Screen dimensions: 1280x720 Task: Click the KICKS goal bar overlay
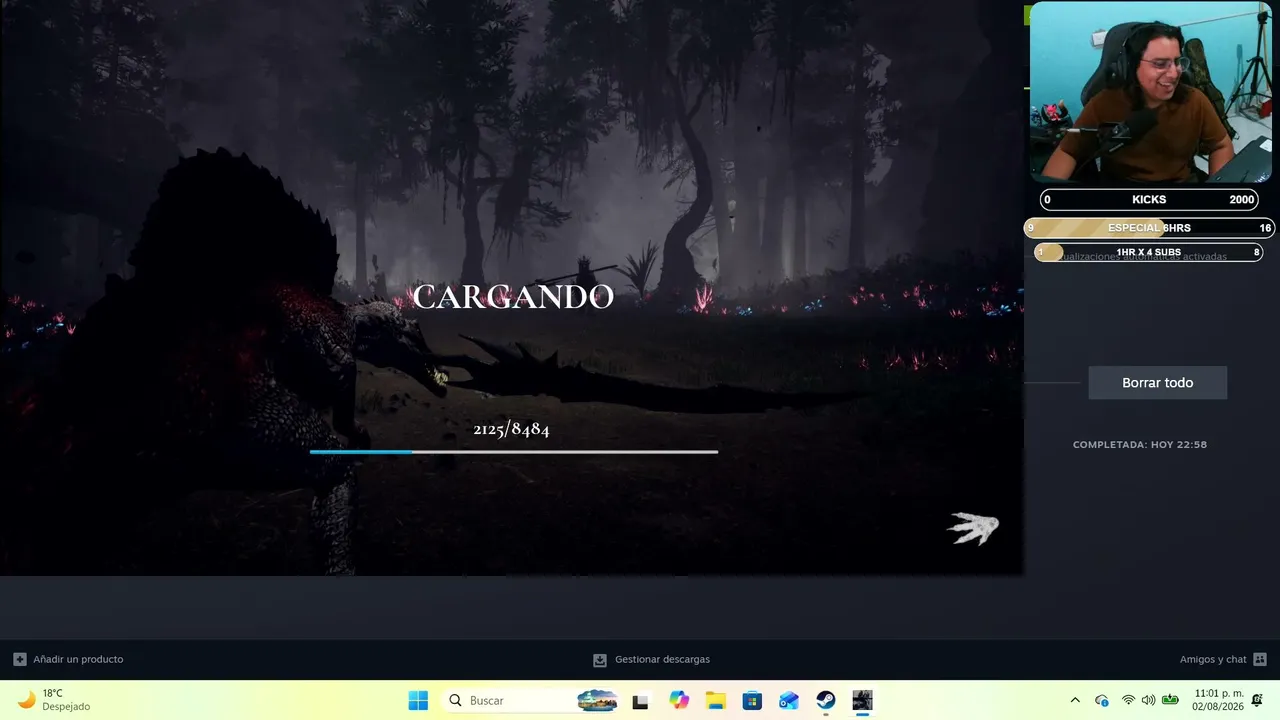(x=1149, y=200)
